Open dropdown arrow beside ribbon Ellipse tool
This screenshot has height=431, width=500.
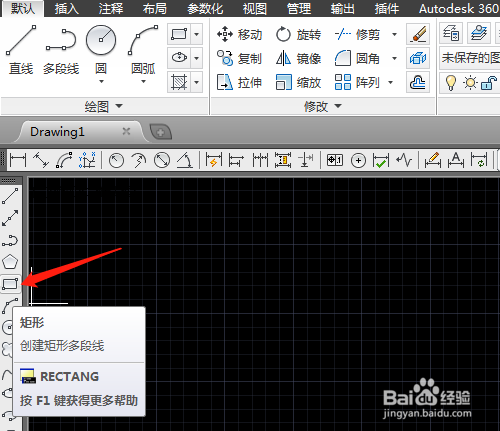click(x=197, y=58)
